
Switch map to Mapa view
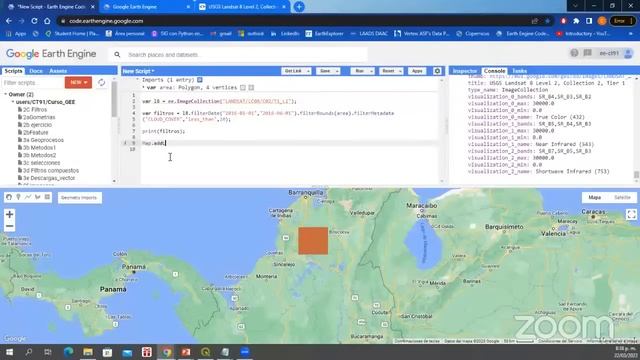(x=595, y=198)
